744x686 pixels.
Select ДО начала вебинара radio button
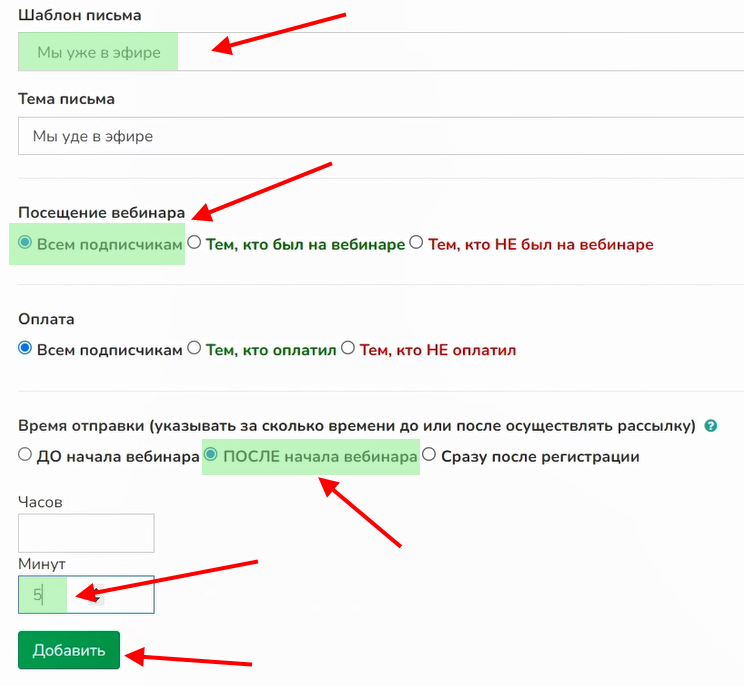pyautogui.click(x=26, y=456)
